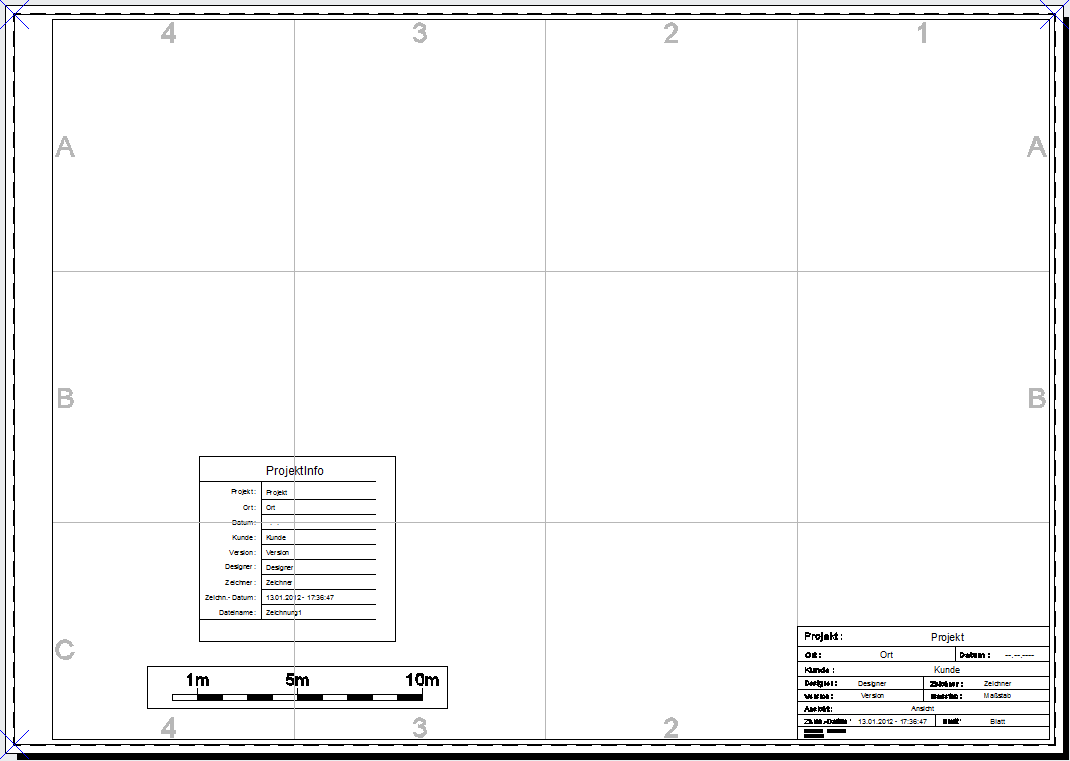Click the 10m label on the scale bar
This screenshot has width=1070, height=761.
point(422,681)
